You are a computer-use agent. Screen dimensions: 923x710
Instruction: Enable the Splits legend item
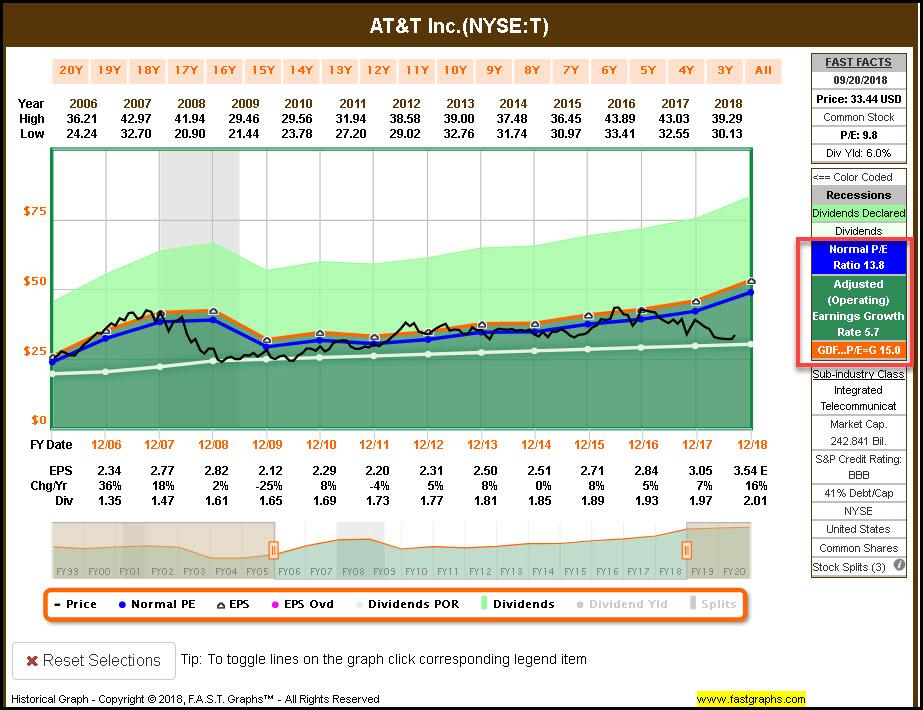pyautogui.click(x=712, y=604)
